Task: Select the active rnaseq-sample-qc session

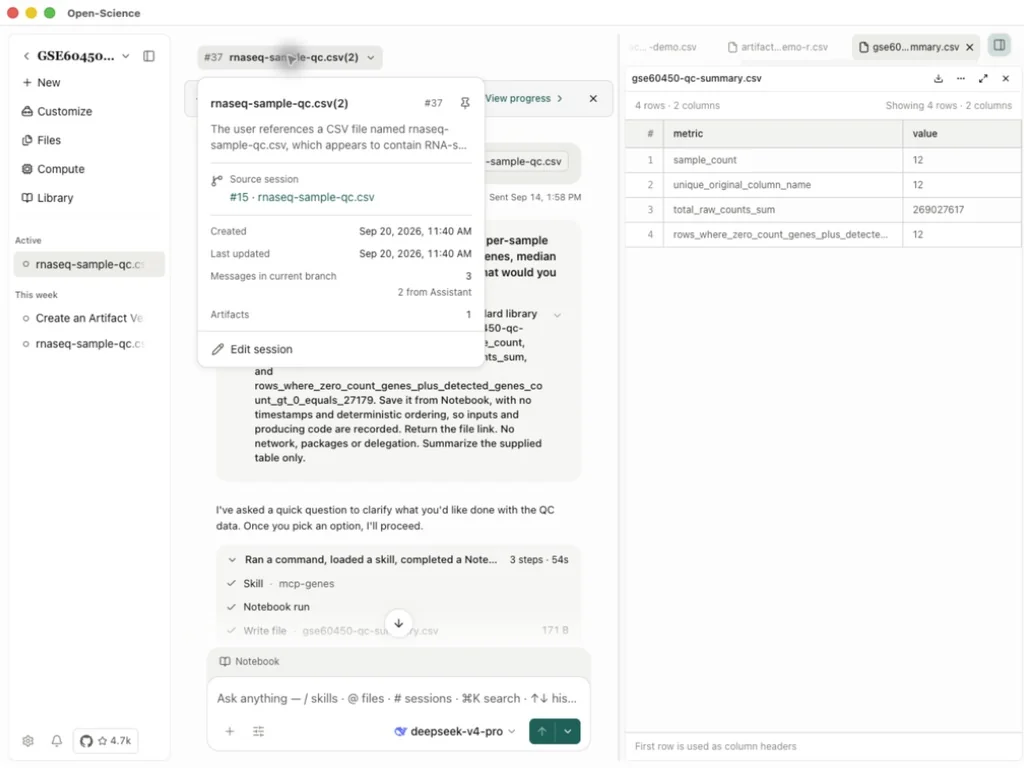Action: coord(89,264)
